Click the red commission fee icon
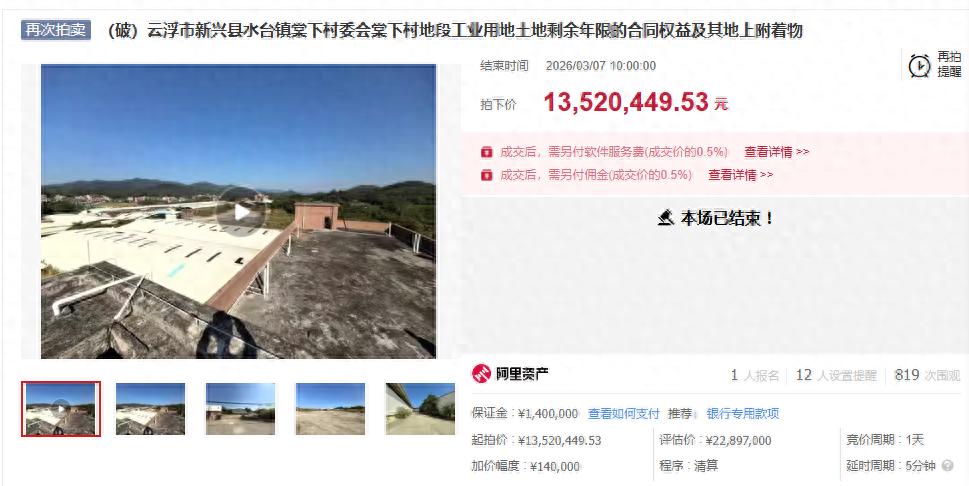Screen dimensions: 969x486 click(486, 175)
